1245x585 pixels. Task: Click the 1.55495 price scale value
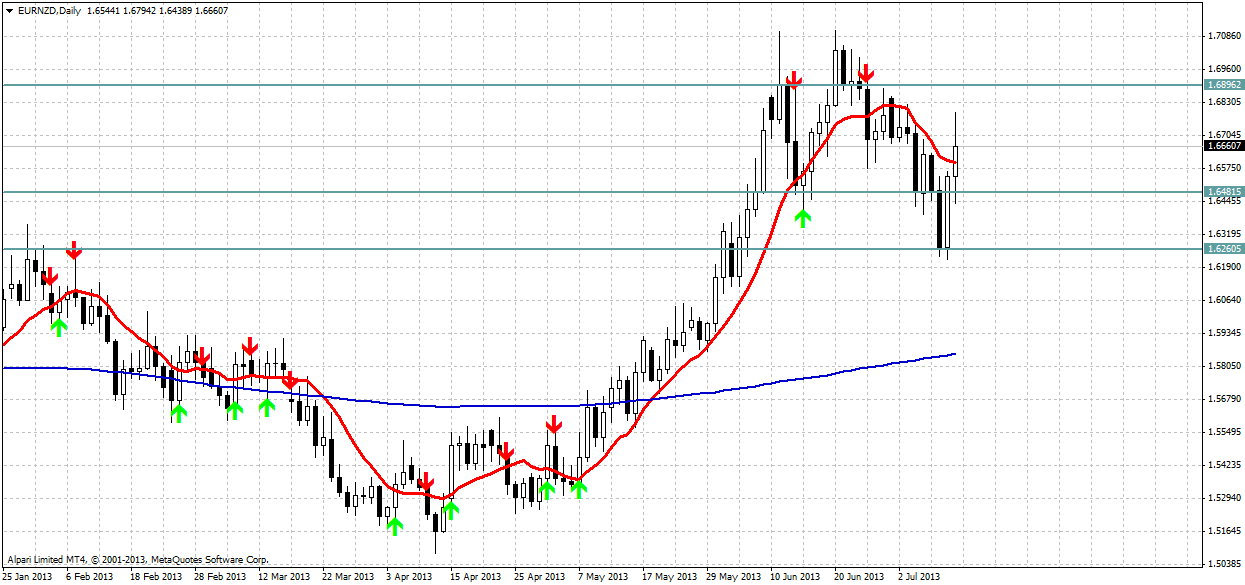(x=1224, y=432)
